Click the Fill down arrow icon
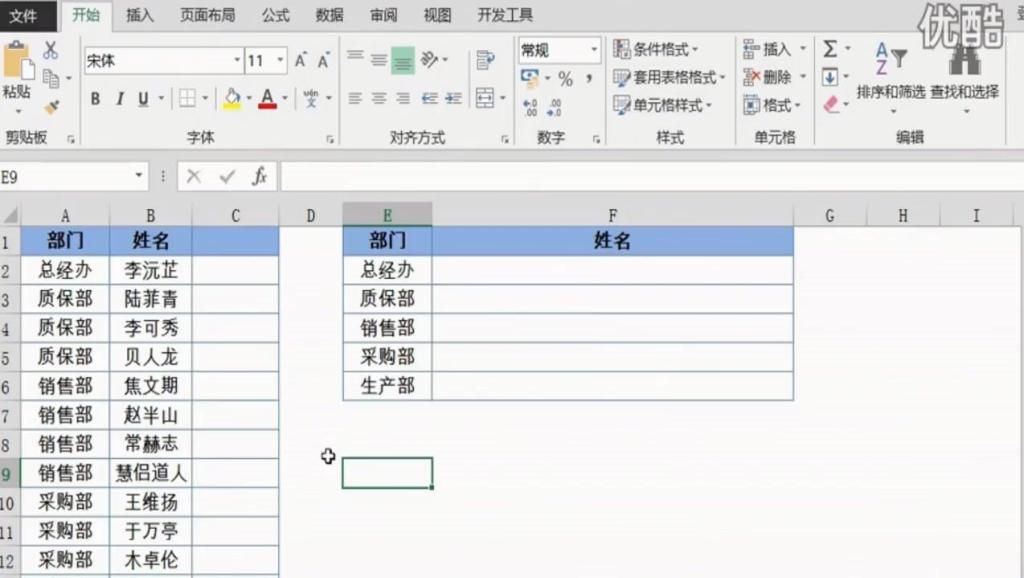 [x=830, y=77]
